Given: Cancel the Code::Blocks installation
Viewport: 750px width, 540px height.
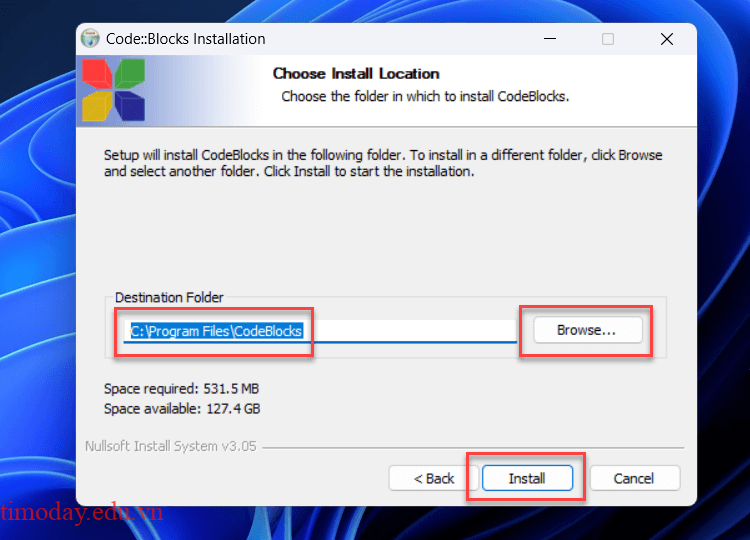Looking at the screenshot, I should click(634, 478).
